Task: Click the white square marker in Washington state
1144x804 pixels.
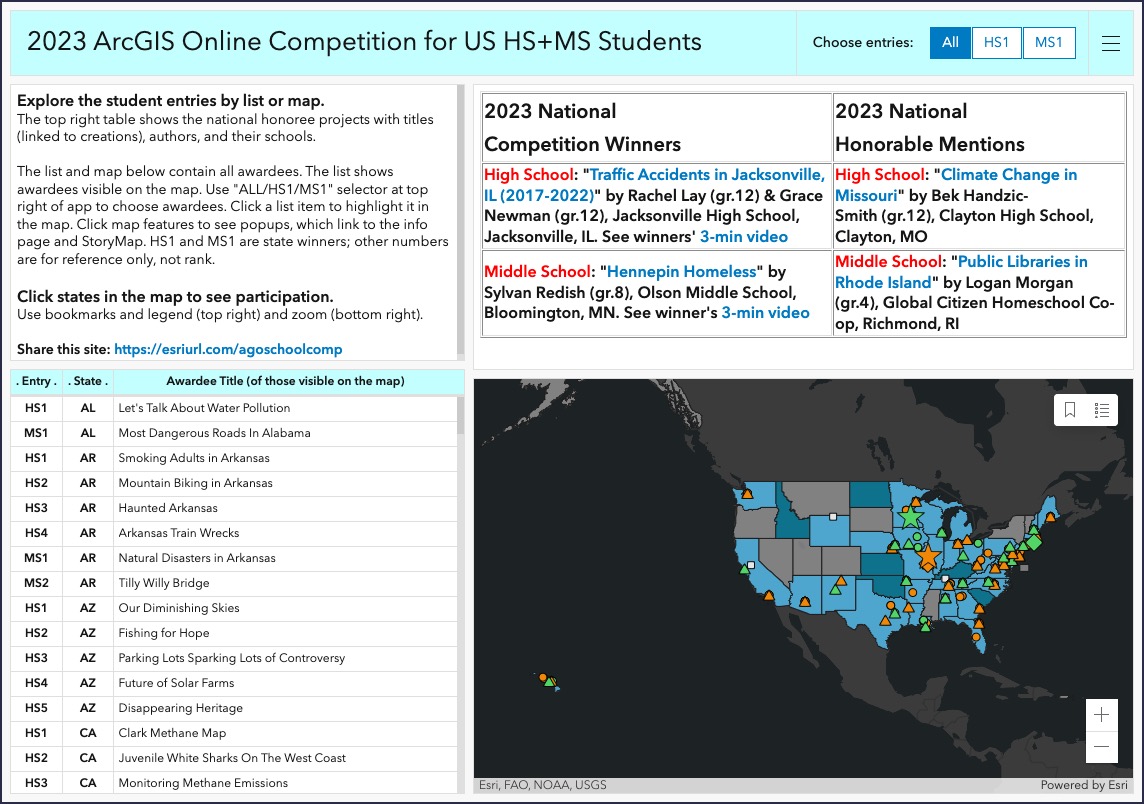Action: coord(832,517)
